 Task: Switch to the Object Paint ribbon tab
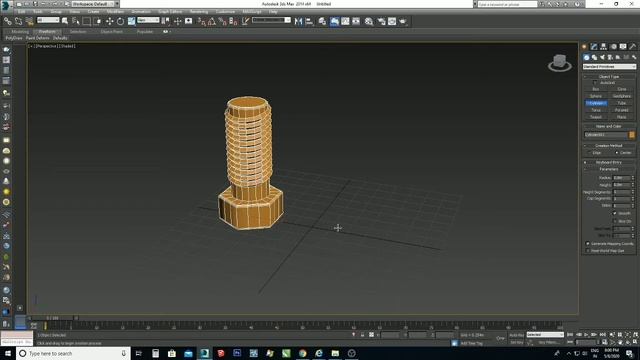tap(111, 32)
